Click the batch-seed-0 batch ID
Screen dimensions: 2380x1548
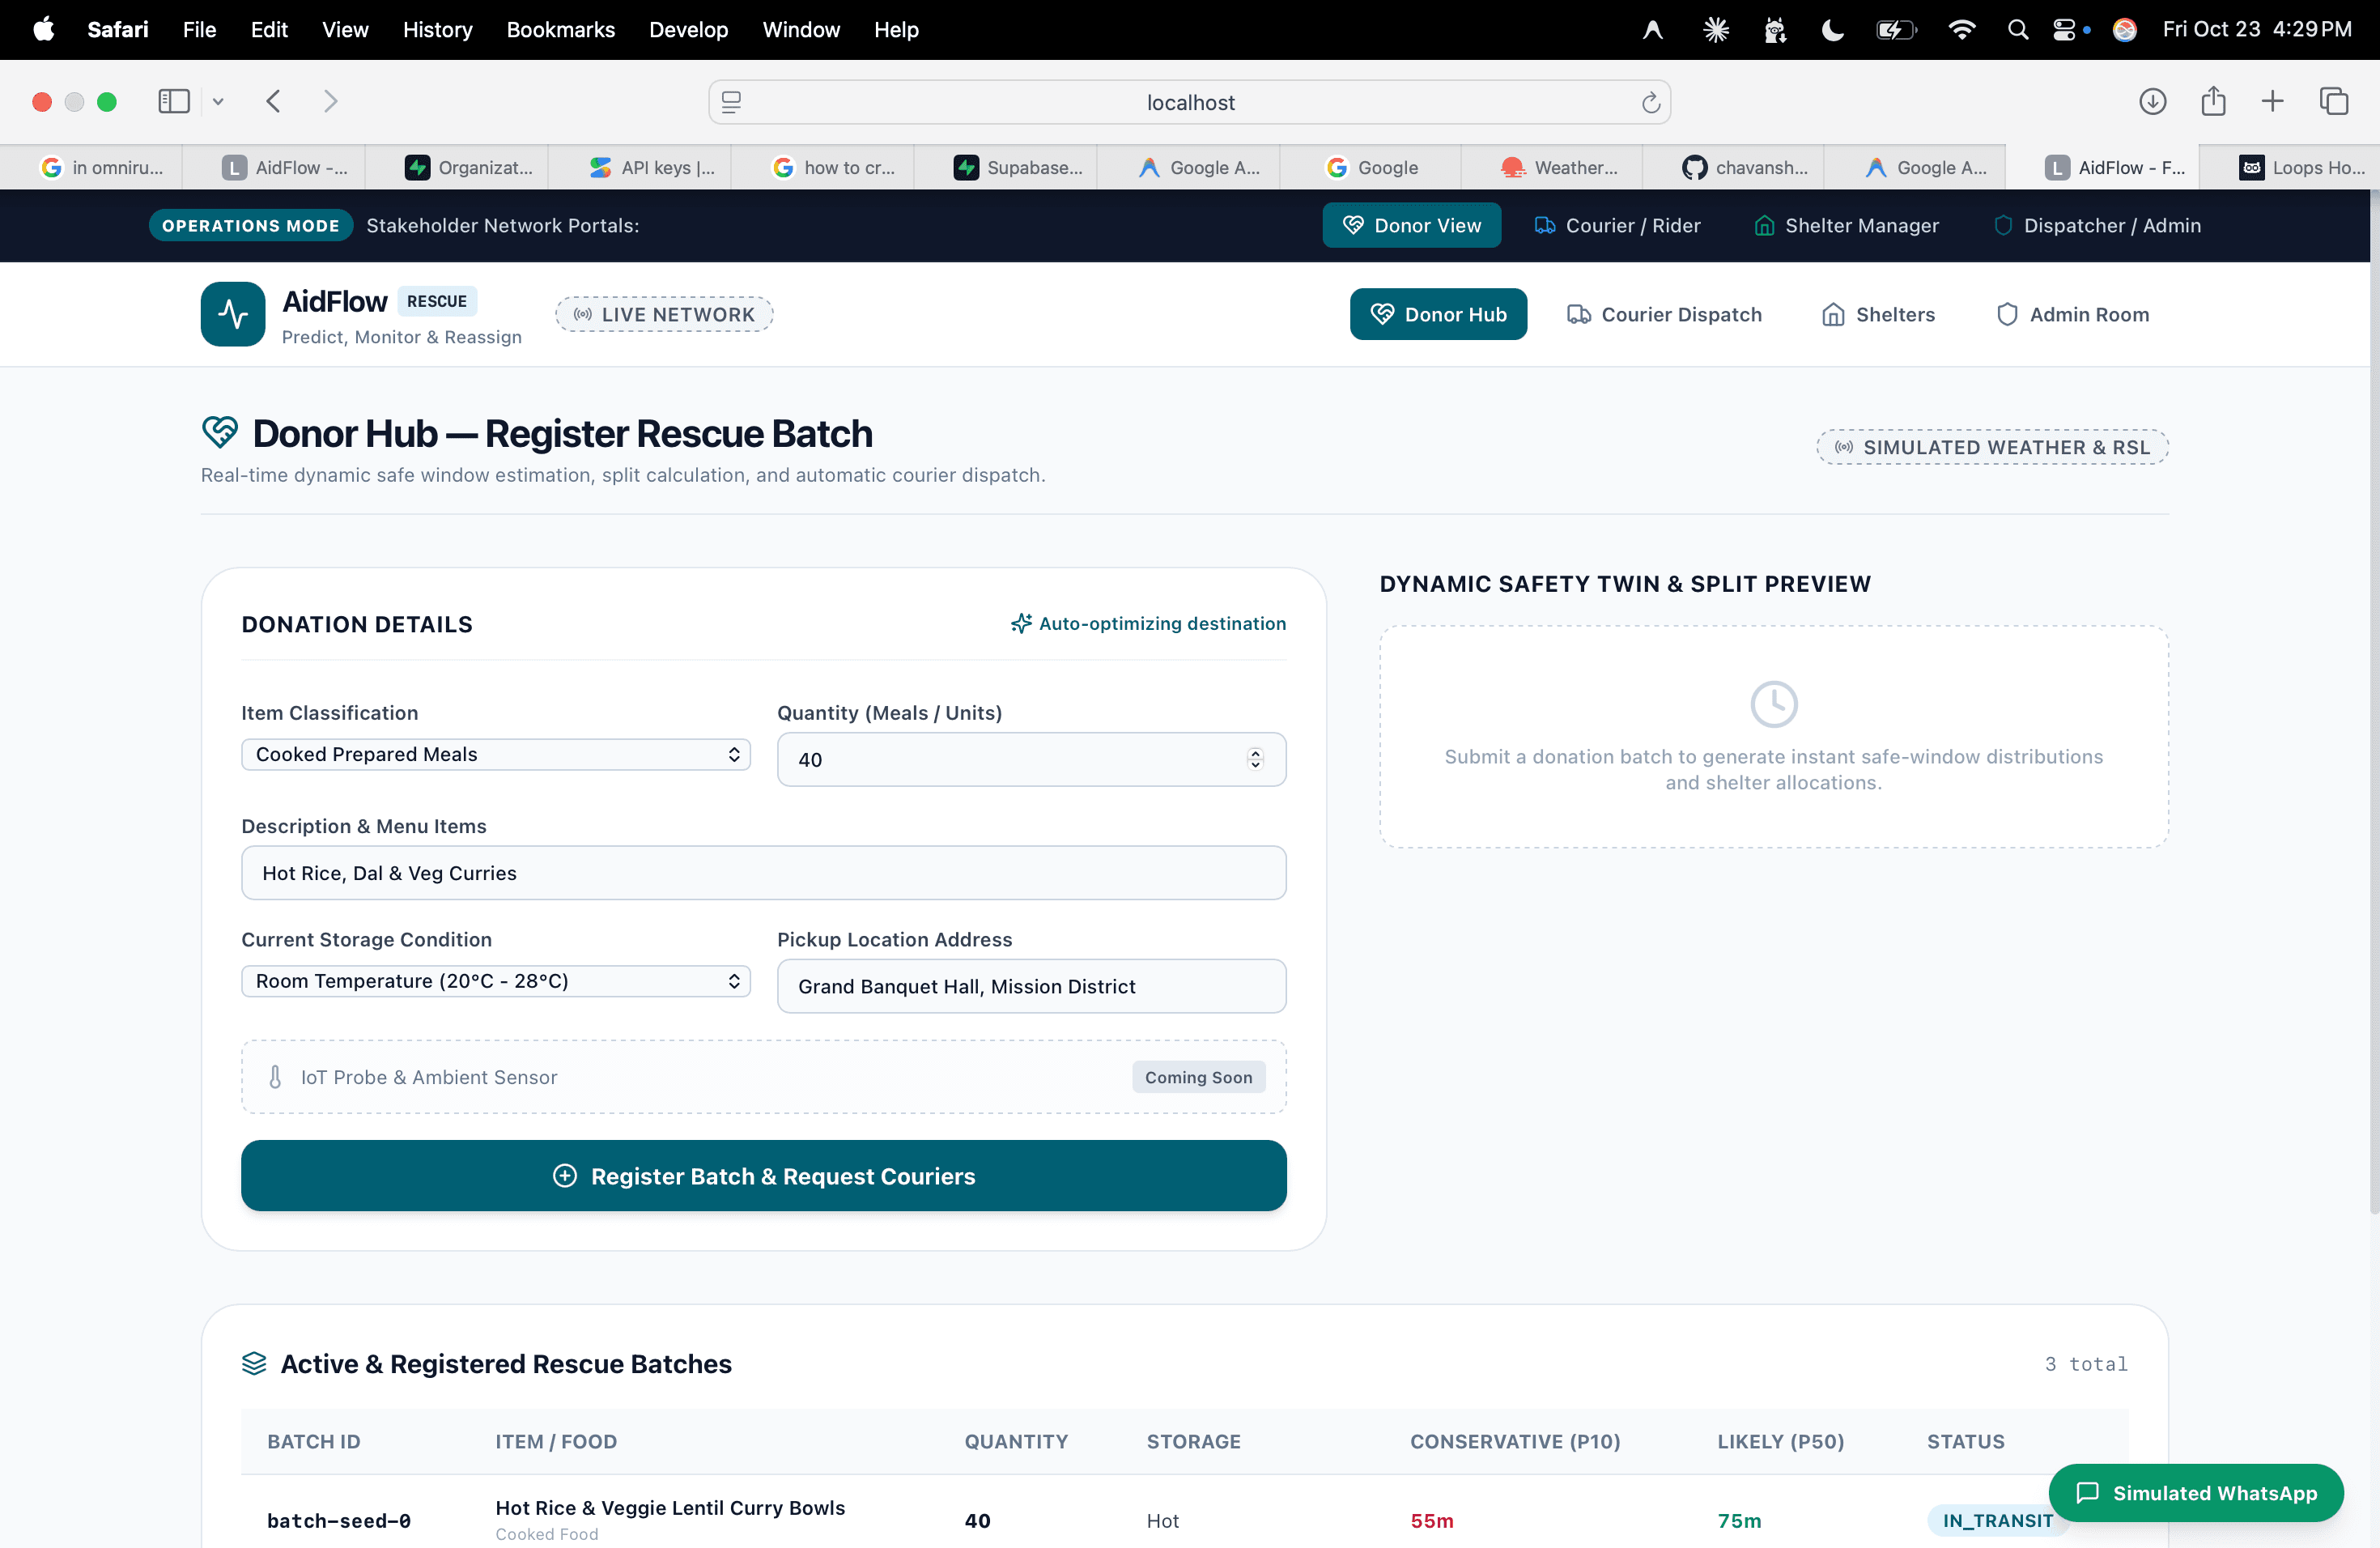coord(339,1521)
